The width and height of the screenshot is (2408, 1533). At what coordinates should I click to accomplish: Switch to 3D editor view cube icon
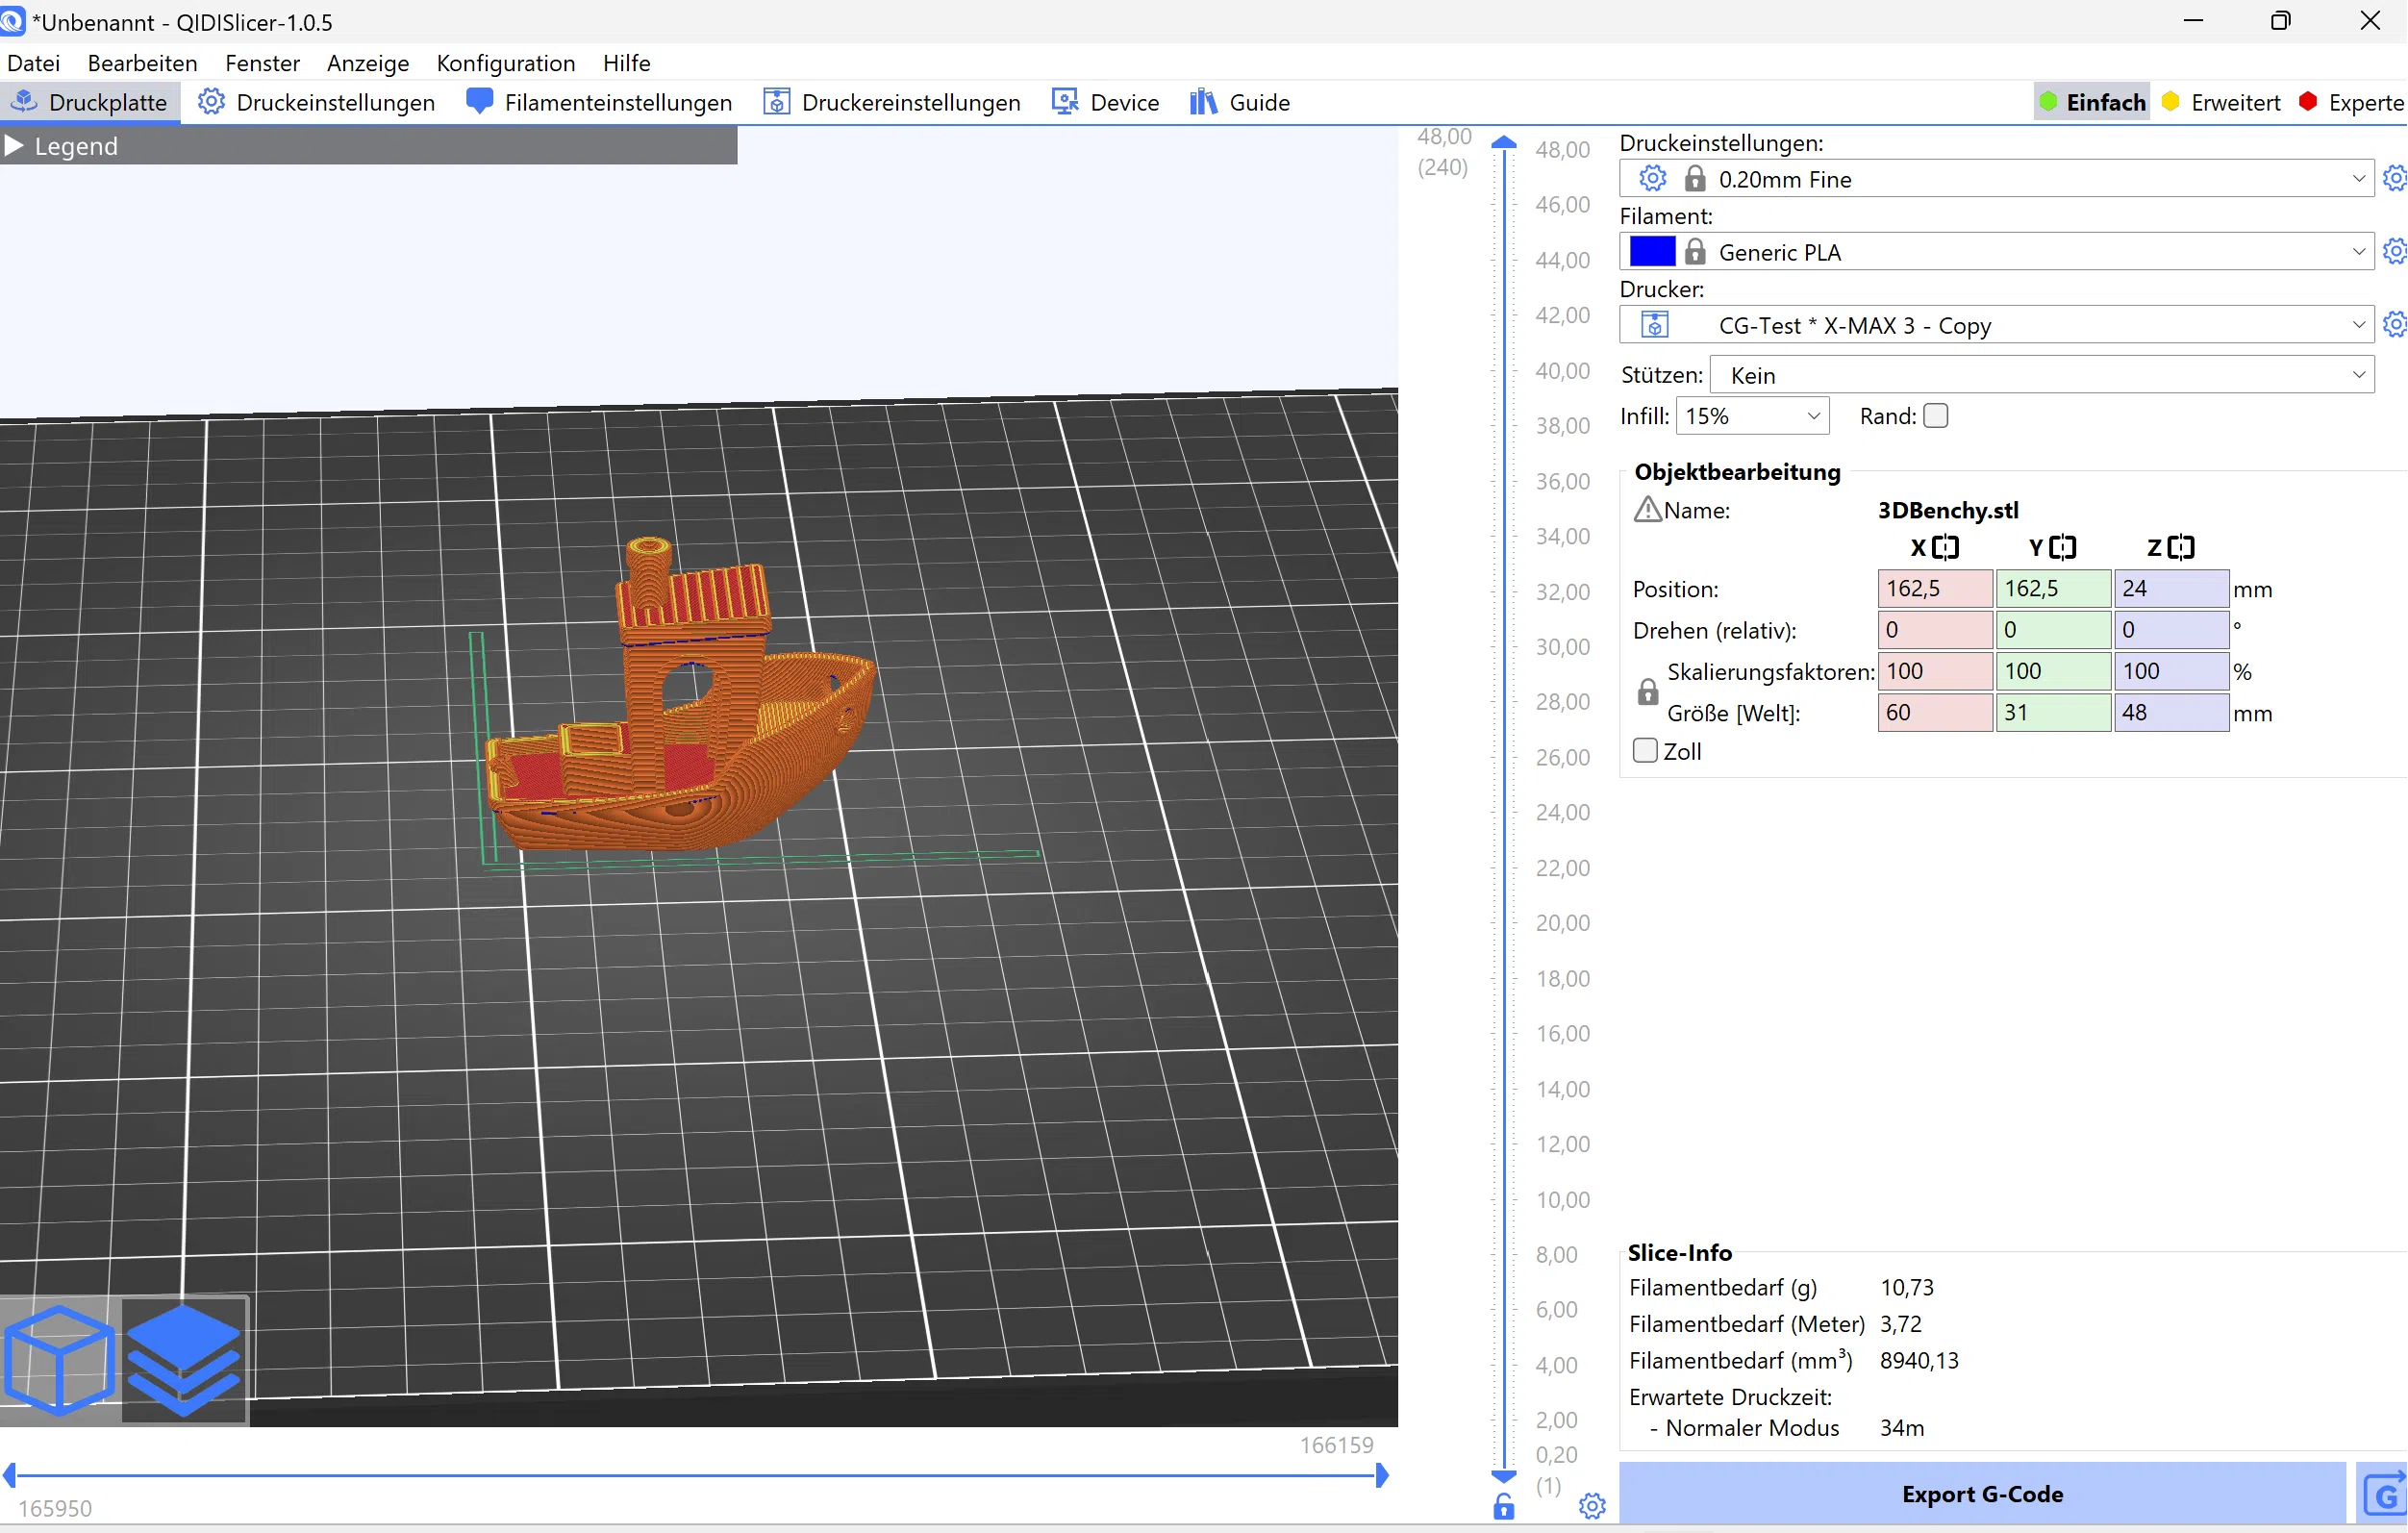point(60,1360)
